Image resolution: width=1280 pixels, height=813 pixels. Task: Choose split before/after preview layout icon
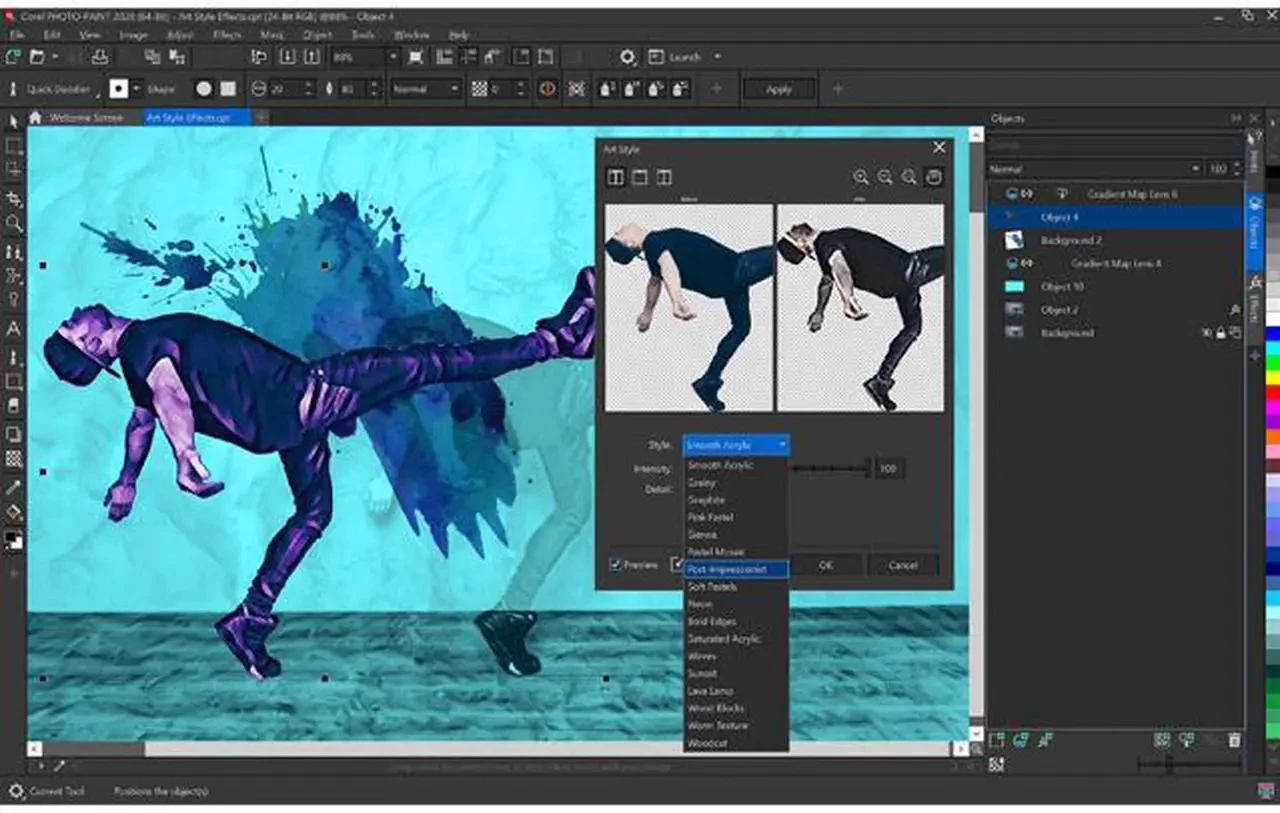(x=615, y=177)
